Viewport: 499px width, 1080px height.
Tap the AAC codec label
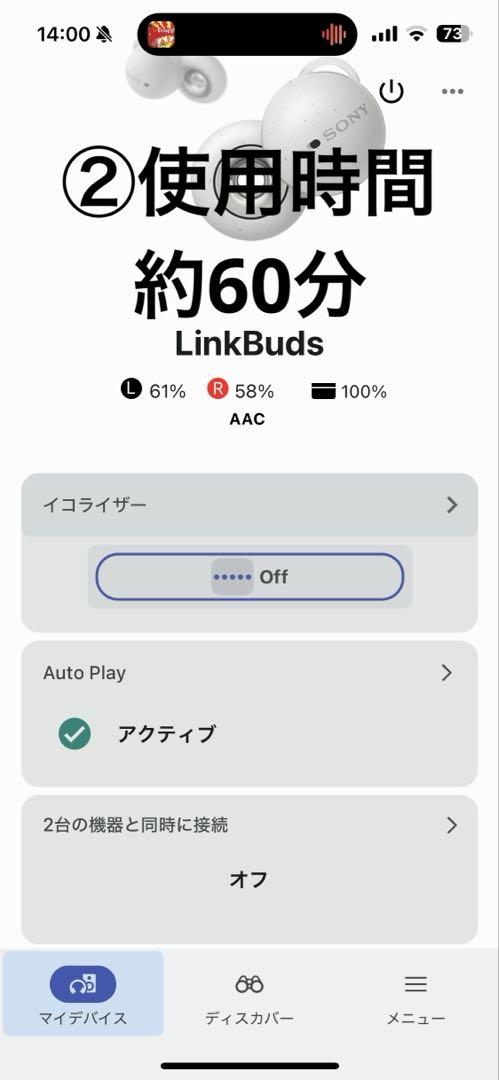[247, 419]
